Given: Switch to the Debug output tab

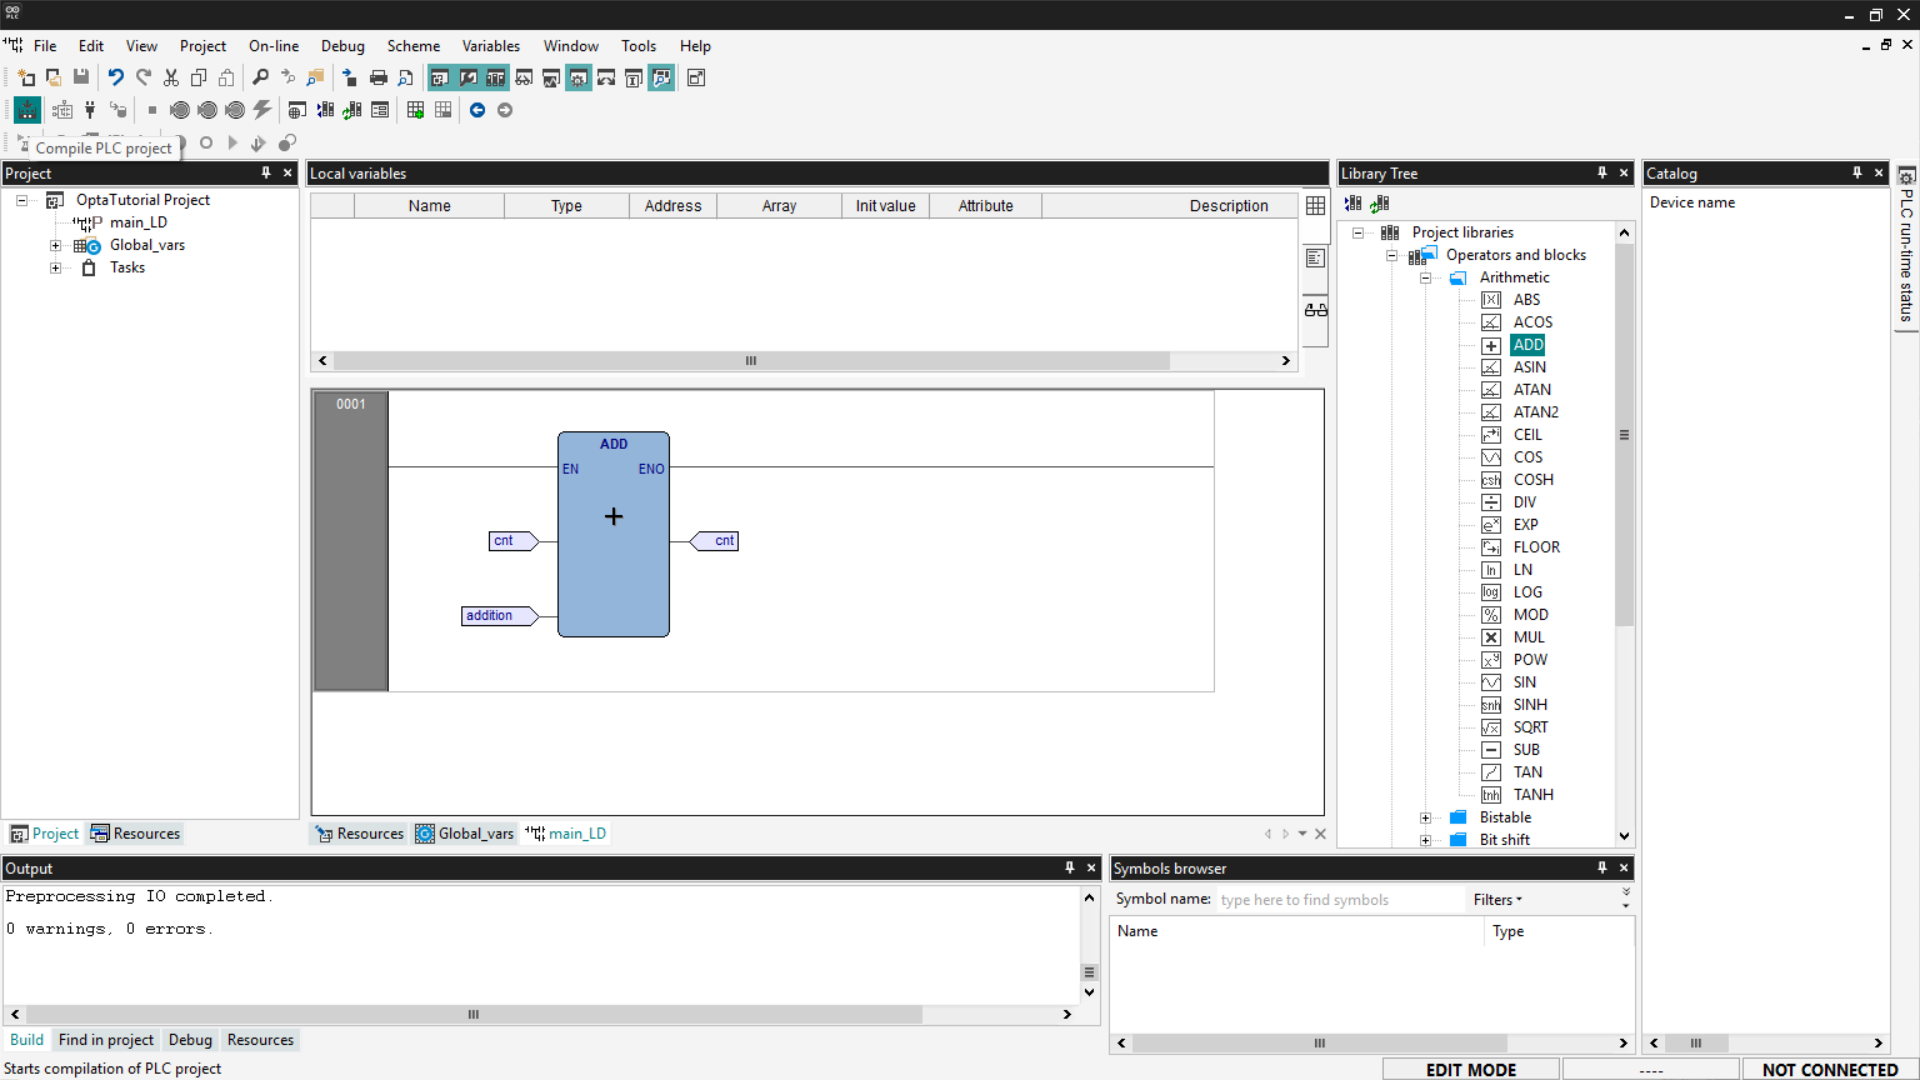Looking at the screenshot, I should coord(190,1040).
